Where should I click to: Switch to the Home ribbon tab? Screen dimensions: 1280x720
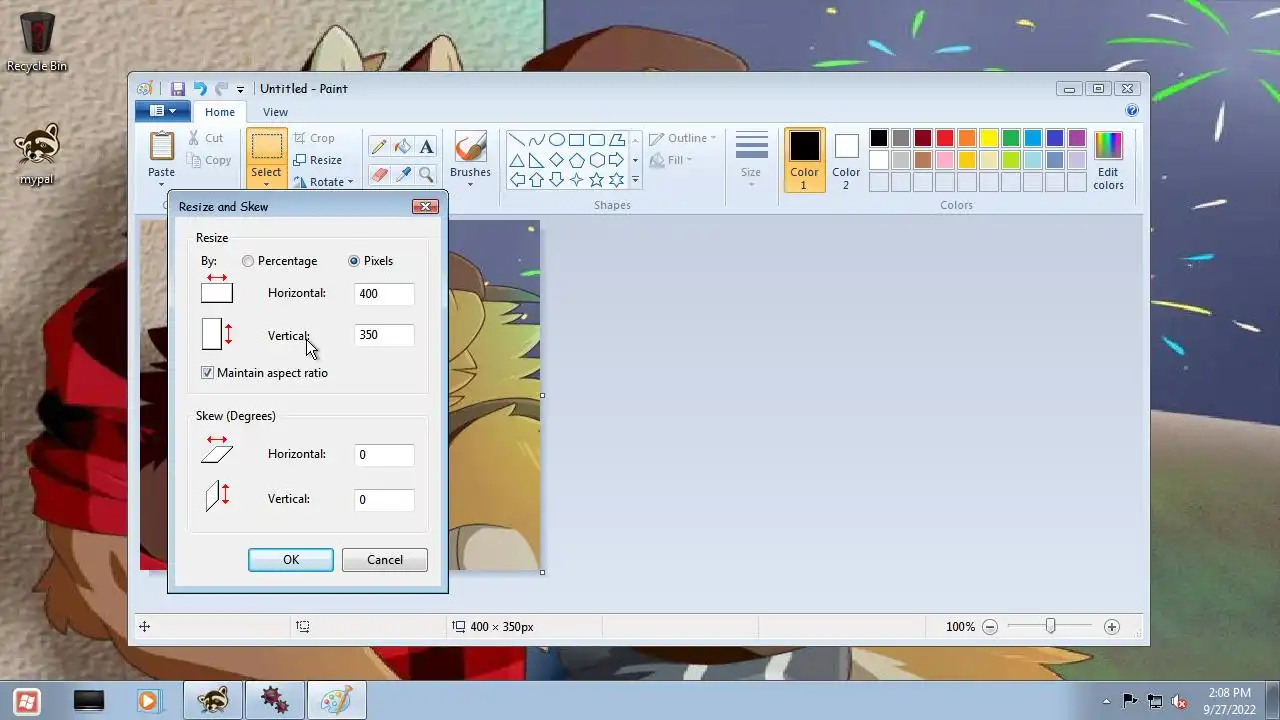[x=220, y=112]
